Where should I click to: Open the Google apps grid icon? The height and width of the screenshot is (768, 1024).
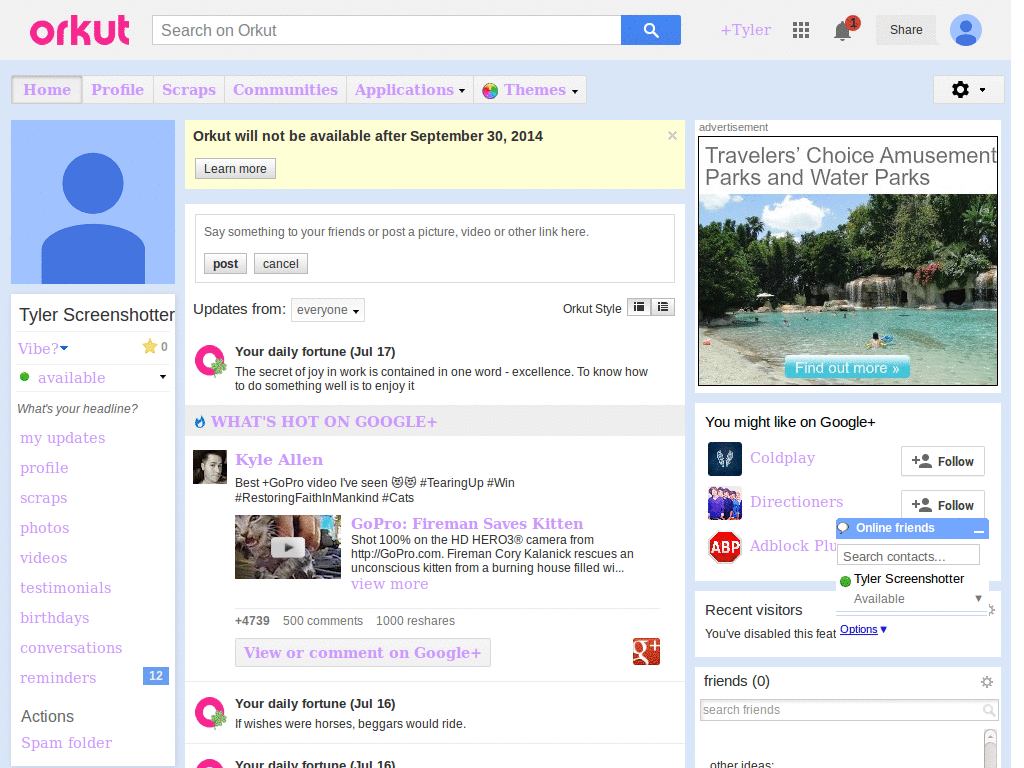[x=801, y=30]
